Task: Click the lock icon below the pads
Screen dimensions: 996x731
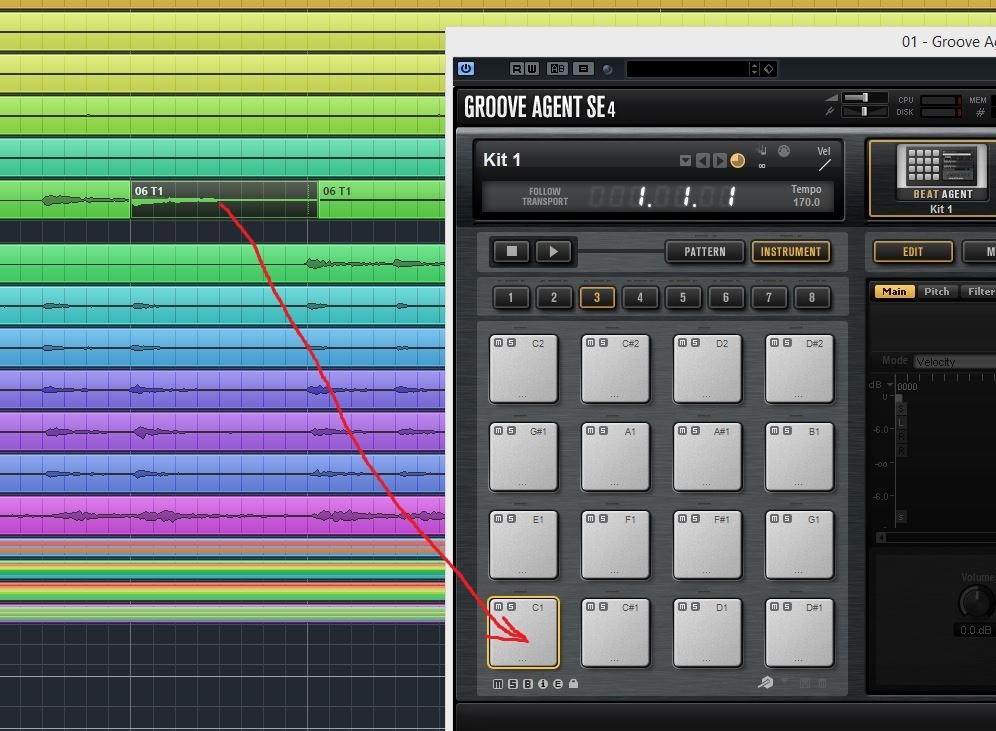Action: [573, 685]
